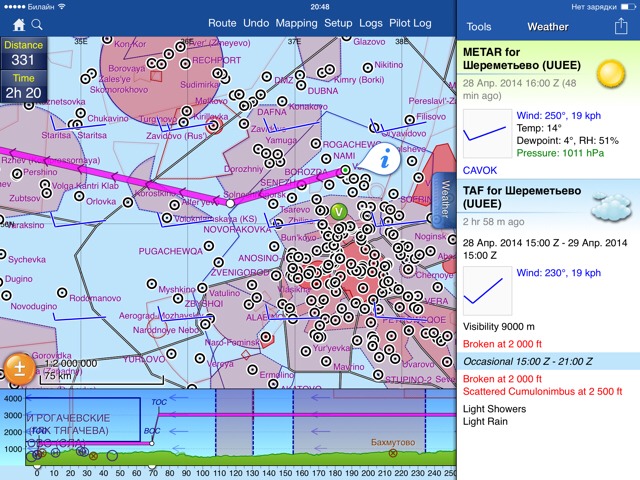Image resolution: width=640 pixels, height=480 pixels.
Task: Select the Weather tab
Action: (547, 27)
